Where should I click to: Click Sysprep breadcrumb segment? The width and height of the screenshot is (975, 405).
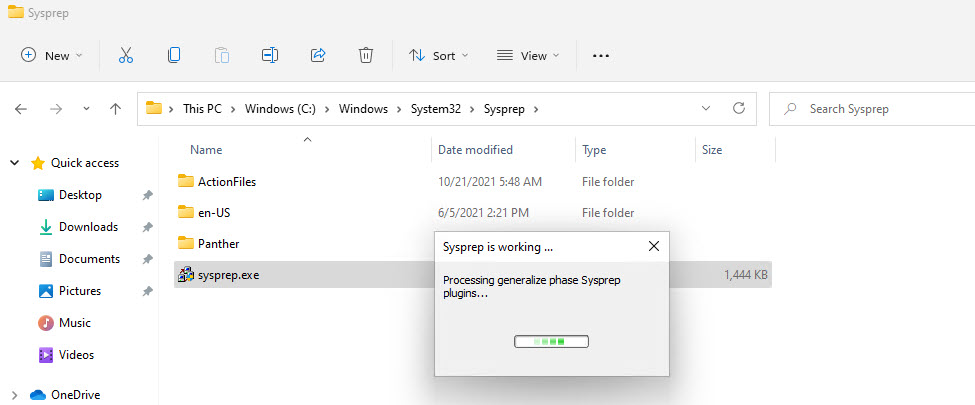click(x=504, y=109)
